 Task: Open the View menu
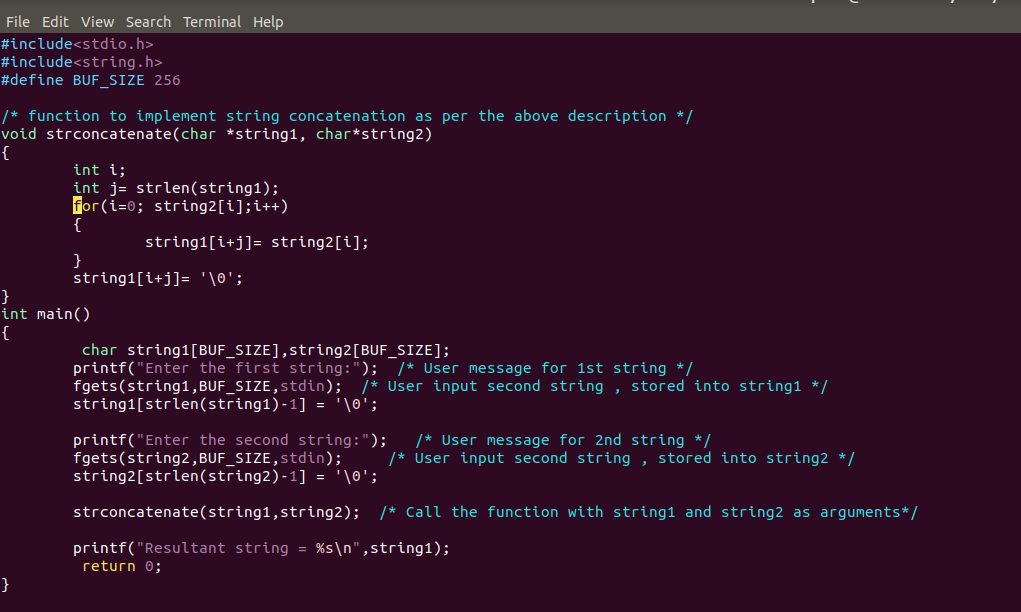point(97,21)
